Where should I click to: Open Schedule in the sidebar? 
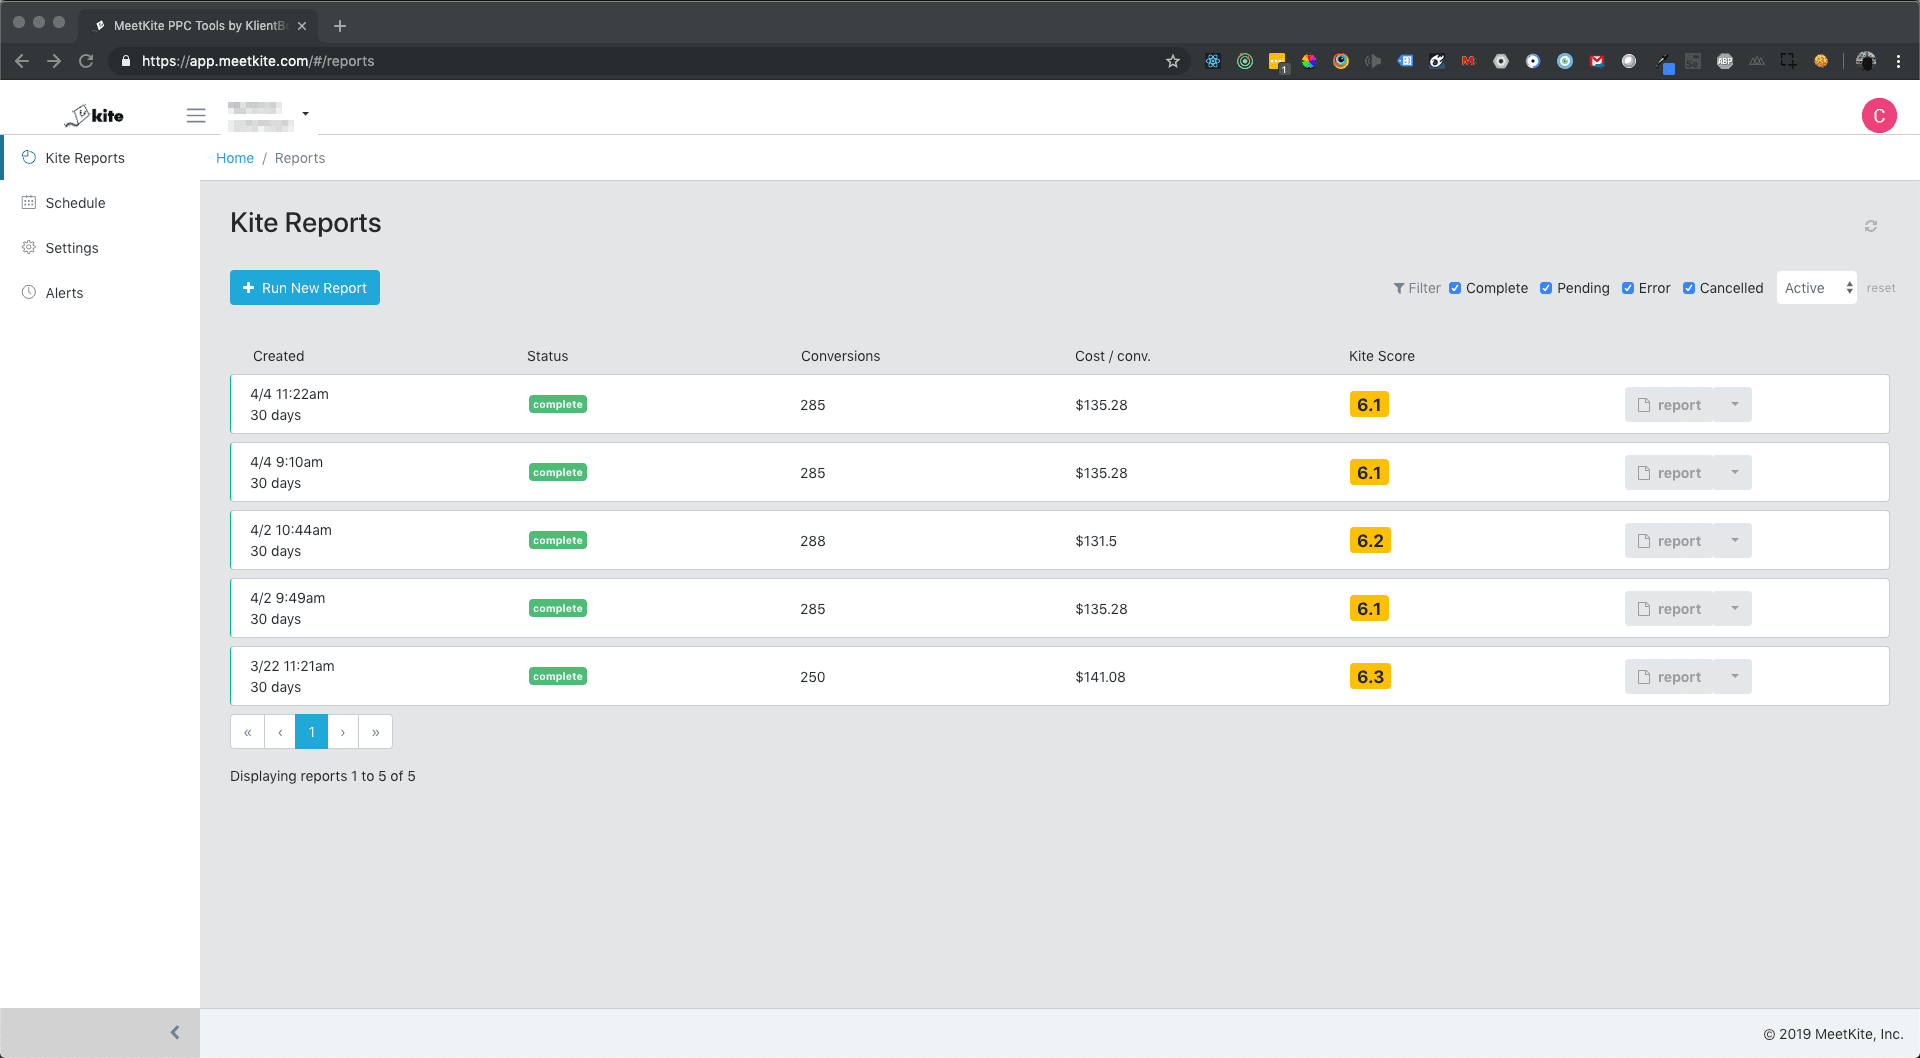click(75, 203)
